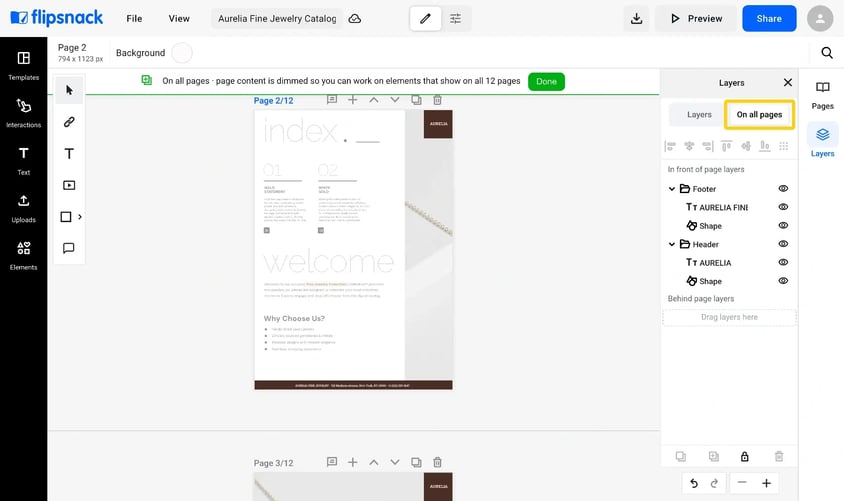This screenshot has height=501, width=844.
Task: Hide the AURELIA FINE text layer
Action: [783, 207]
